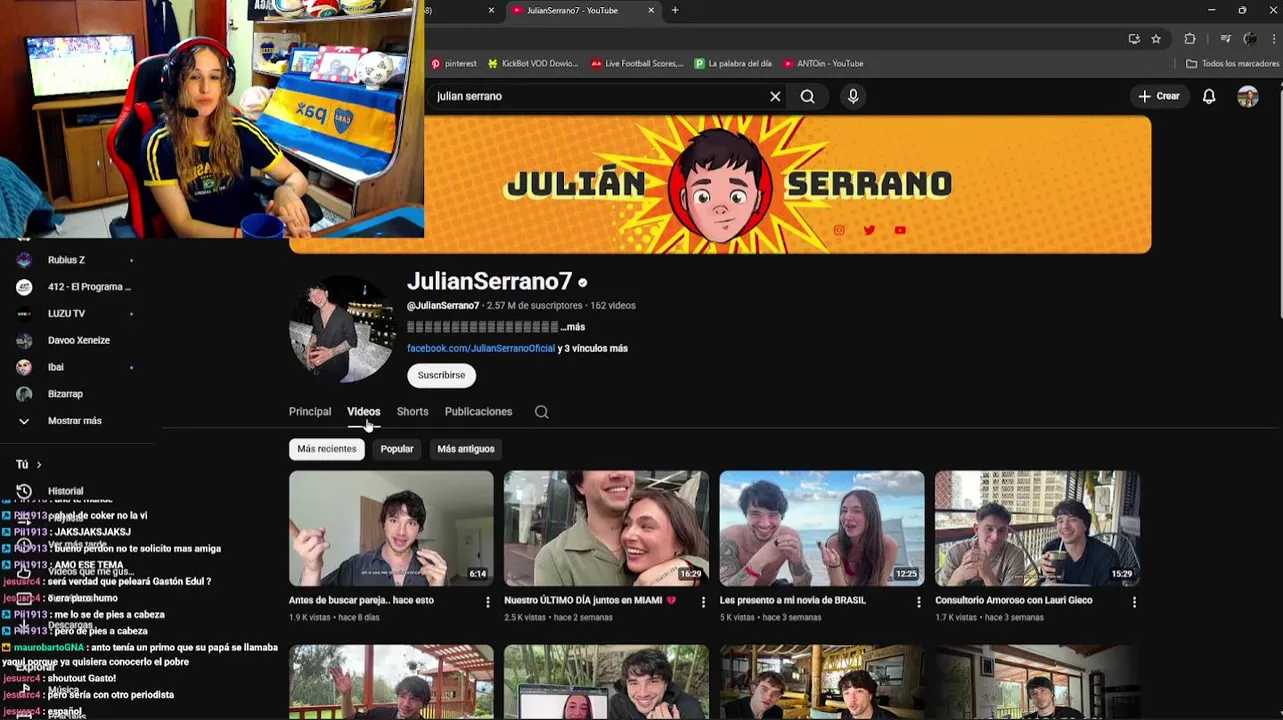Open Chrome media controls icon

point(1225,39)
